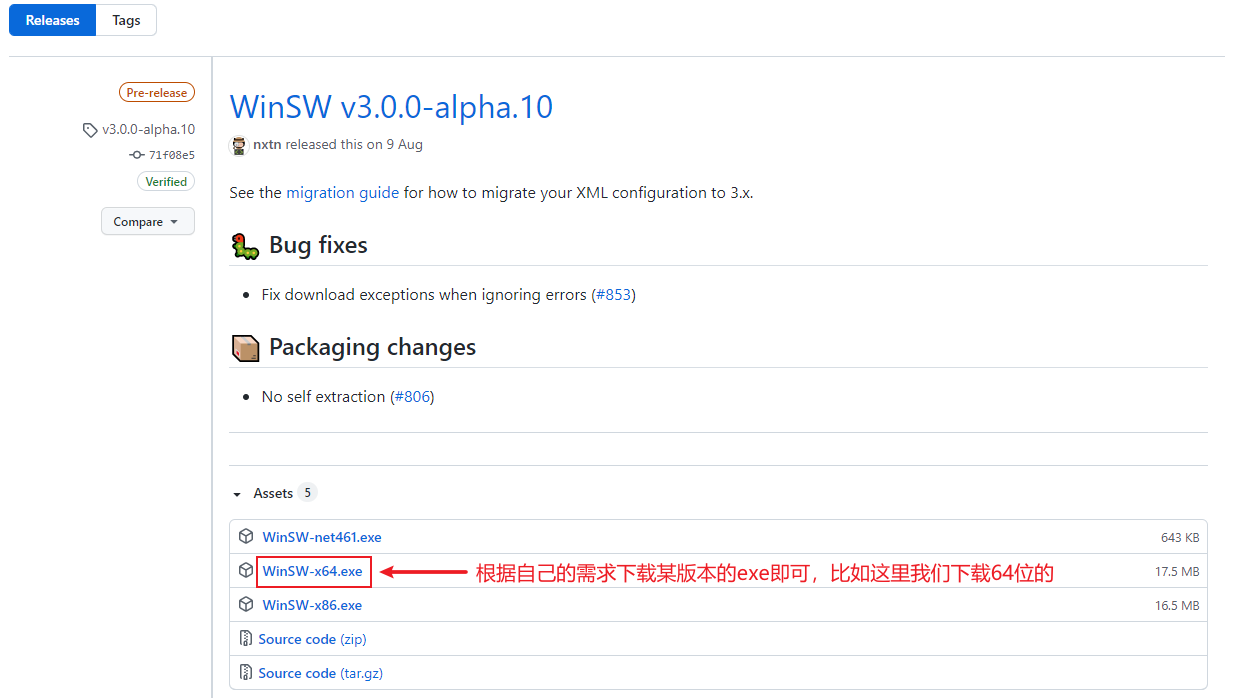
Task: Open the Compare dropdown
Action: [x=147, y=221]
